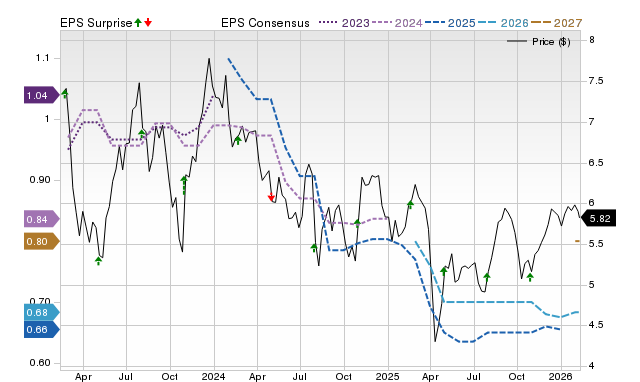Click the 2025 label on the time axis
The height and width of the screenshot is (382, 640).
click(x=387, y=376)
